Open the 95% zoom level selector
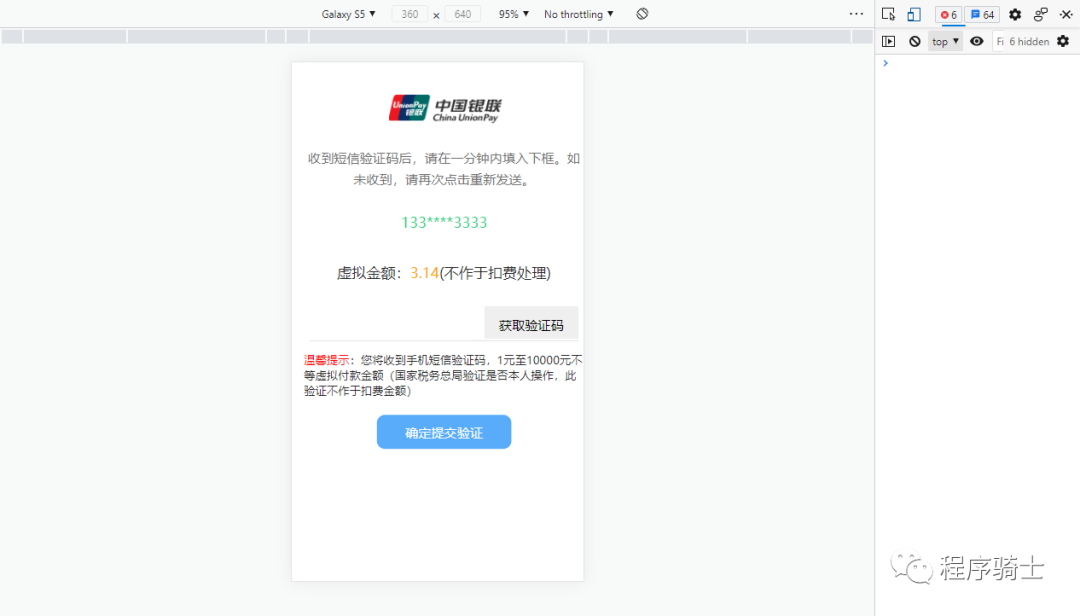 coord(512,13)
